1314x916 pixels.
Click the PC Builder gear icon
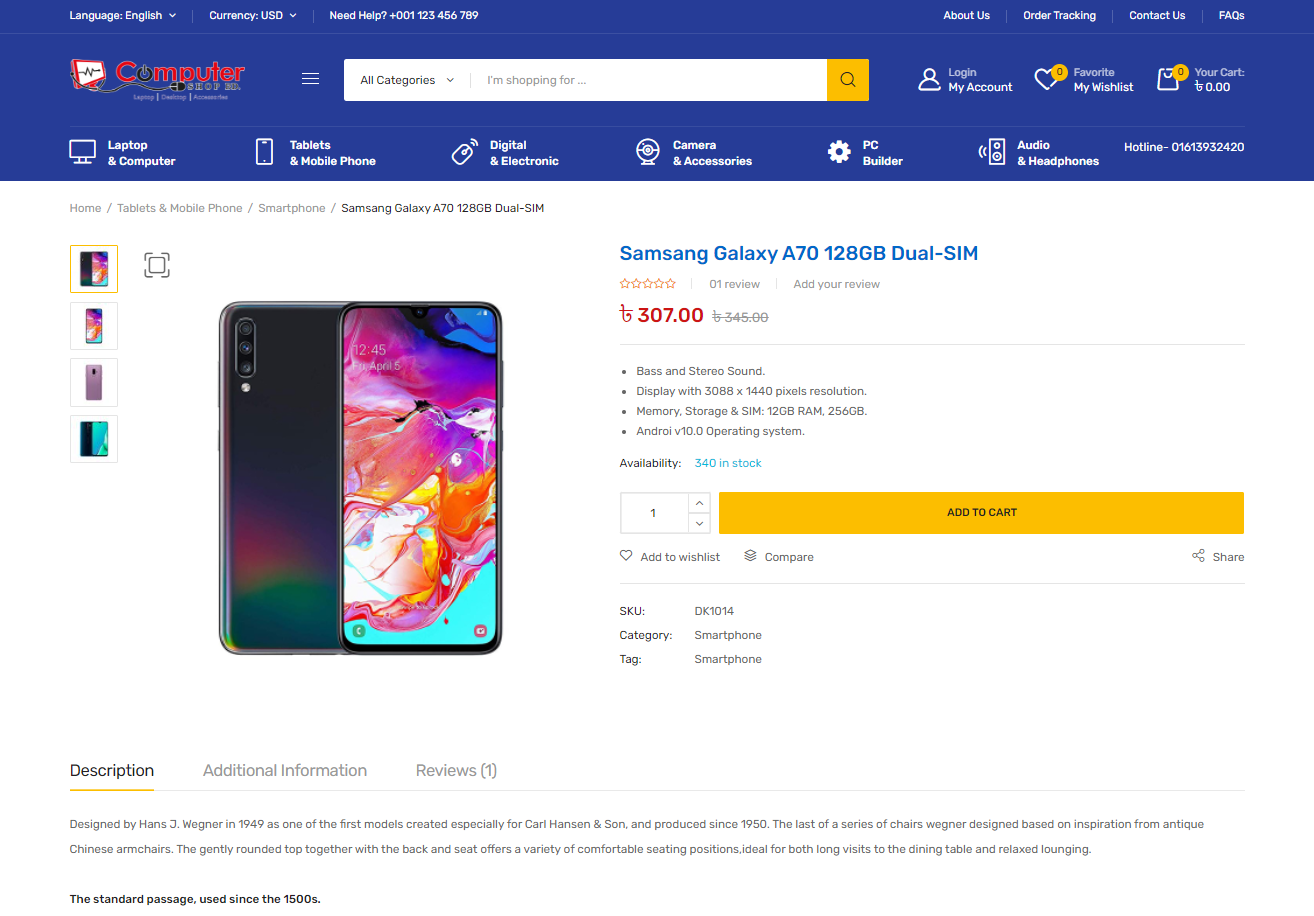pos(839,151)
